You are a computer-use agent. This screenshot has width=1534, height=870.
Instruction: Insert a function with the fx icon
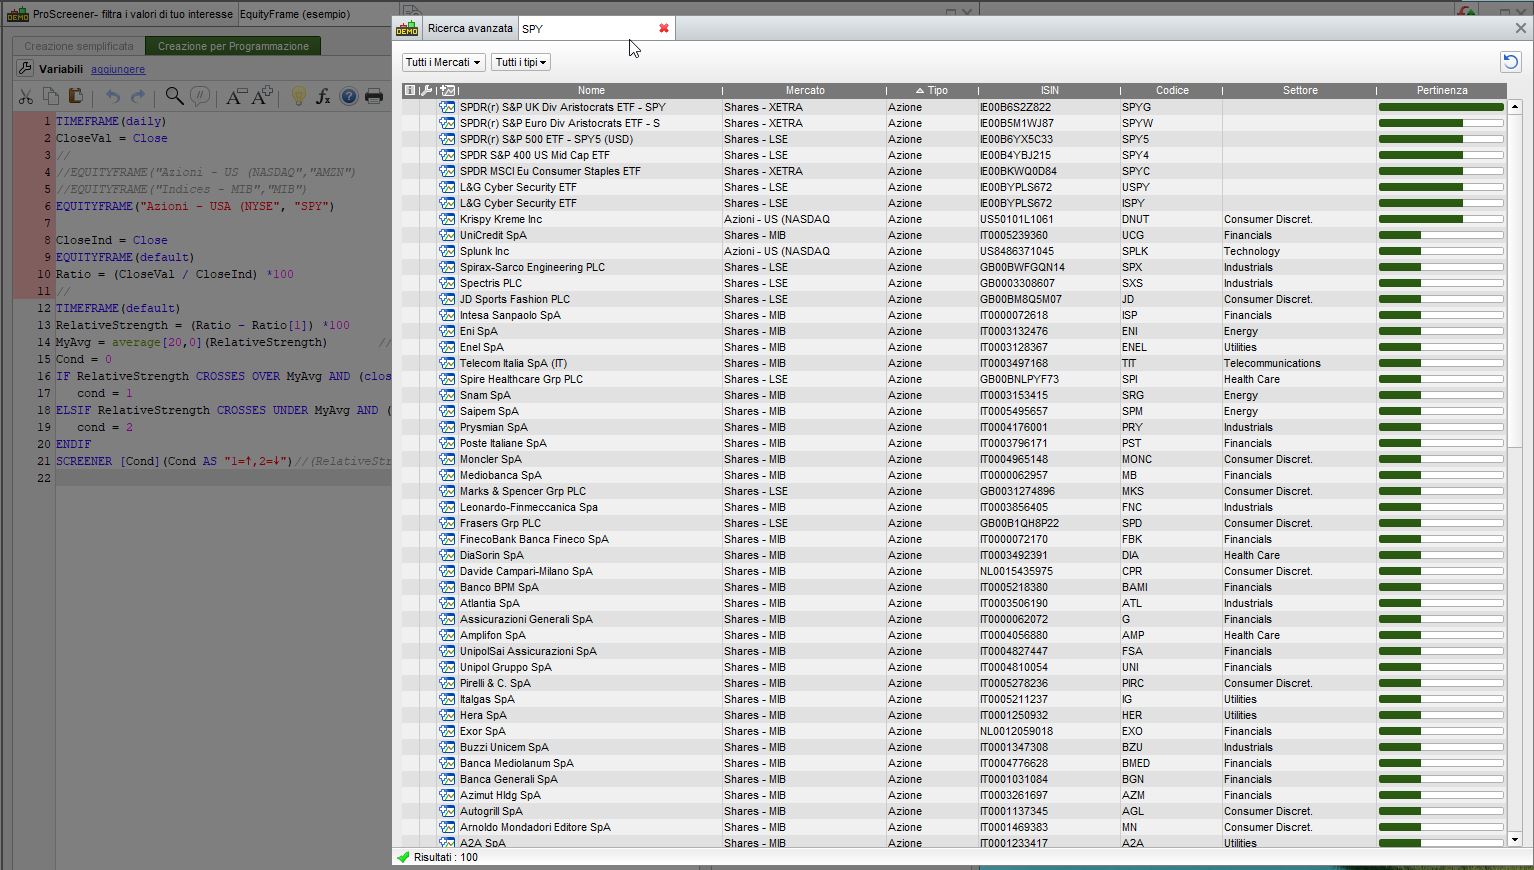click(x=323, y=96)
